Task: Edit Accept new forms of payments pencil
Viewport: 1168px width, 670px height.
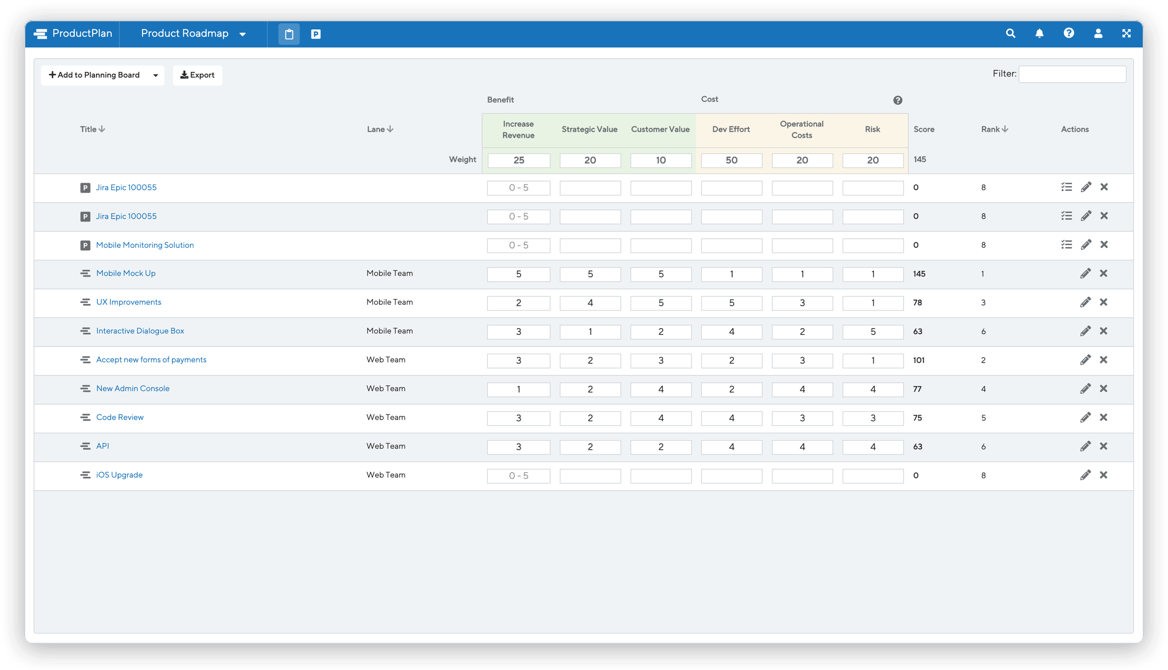Action: coord(1085,360)
